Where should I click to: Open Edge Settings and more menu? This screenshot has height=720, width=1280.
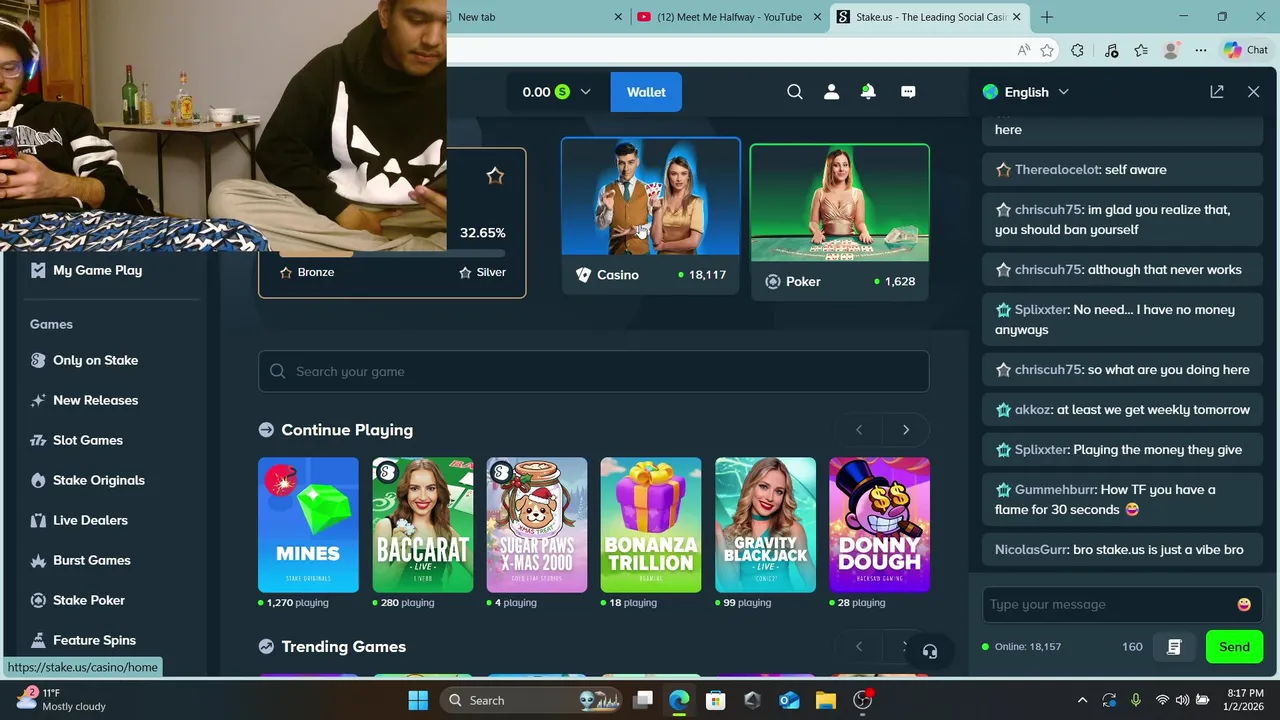[x=1200, y=50]
